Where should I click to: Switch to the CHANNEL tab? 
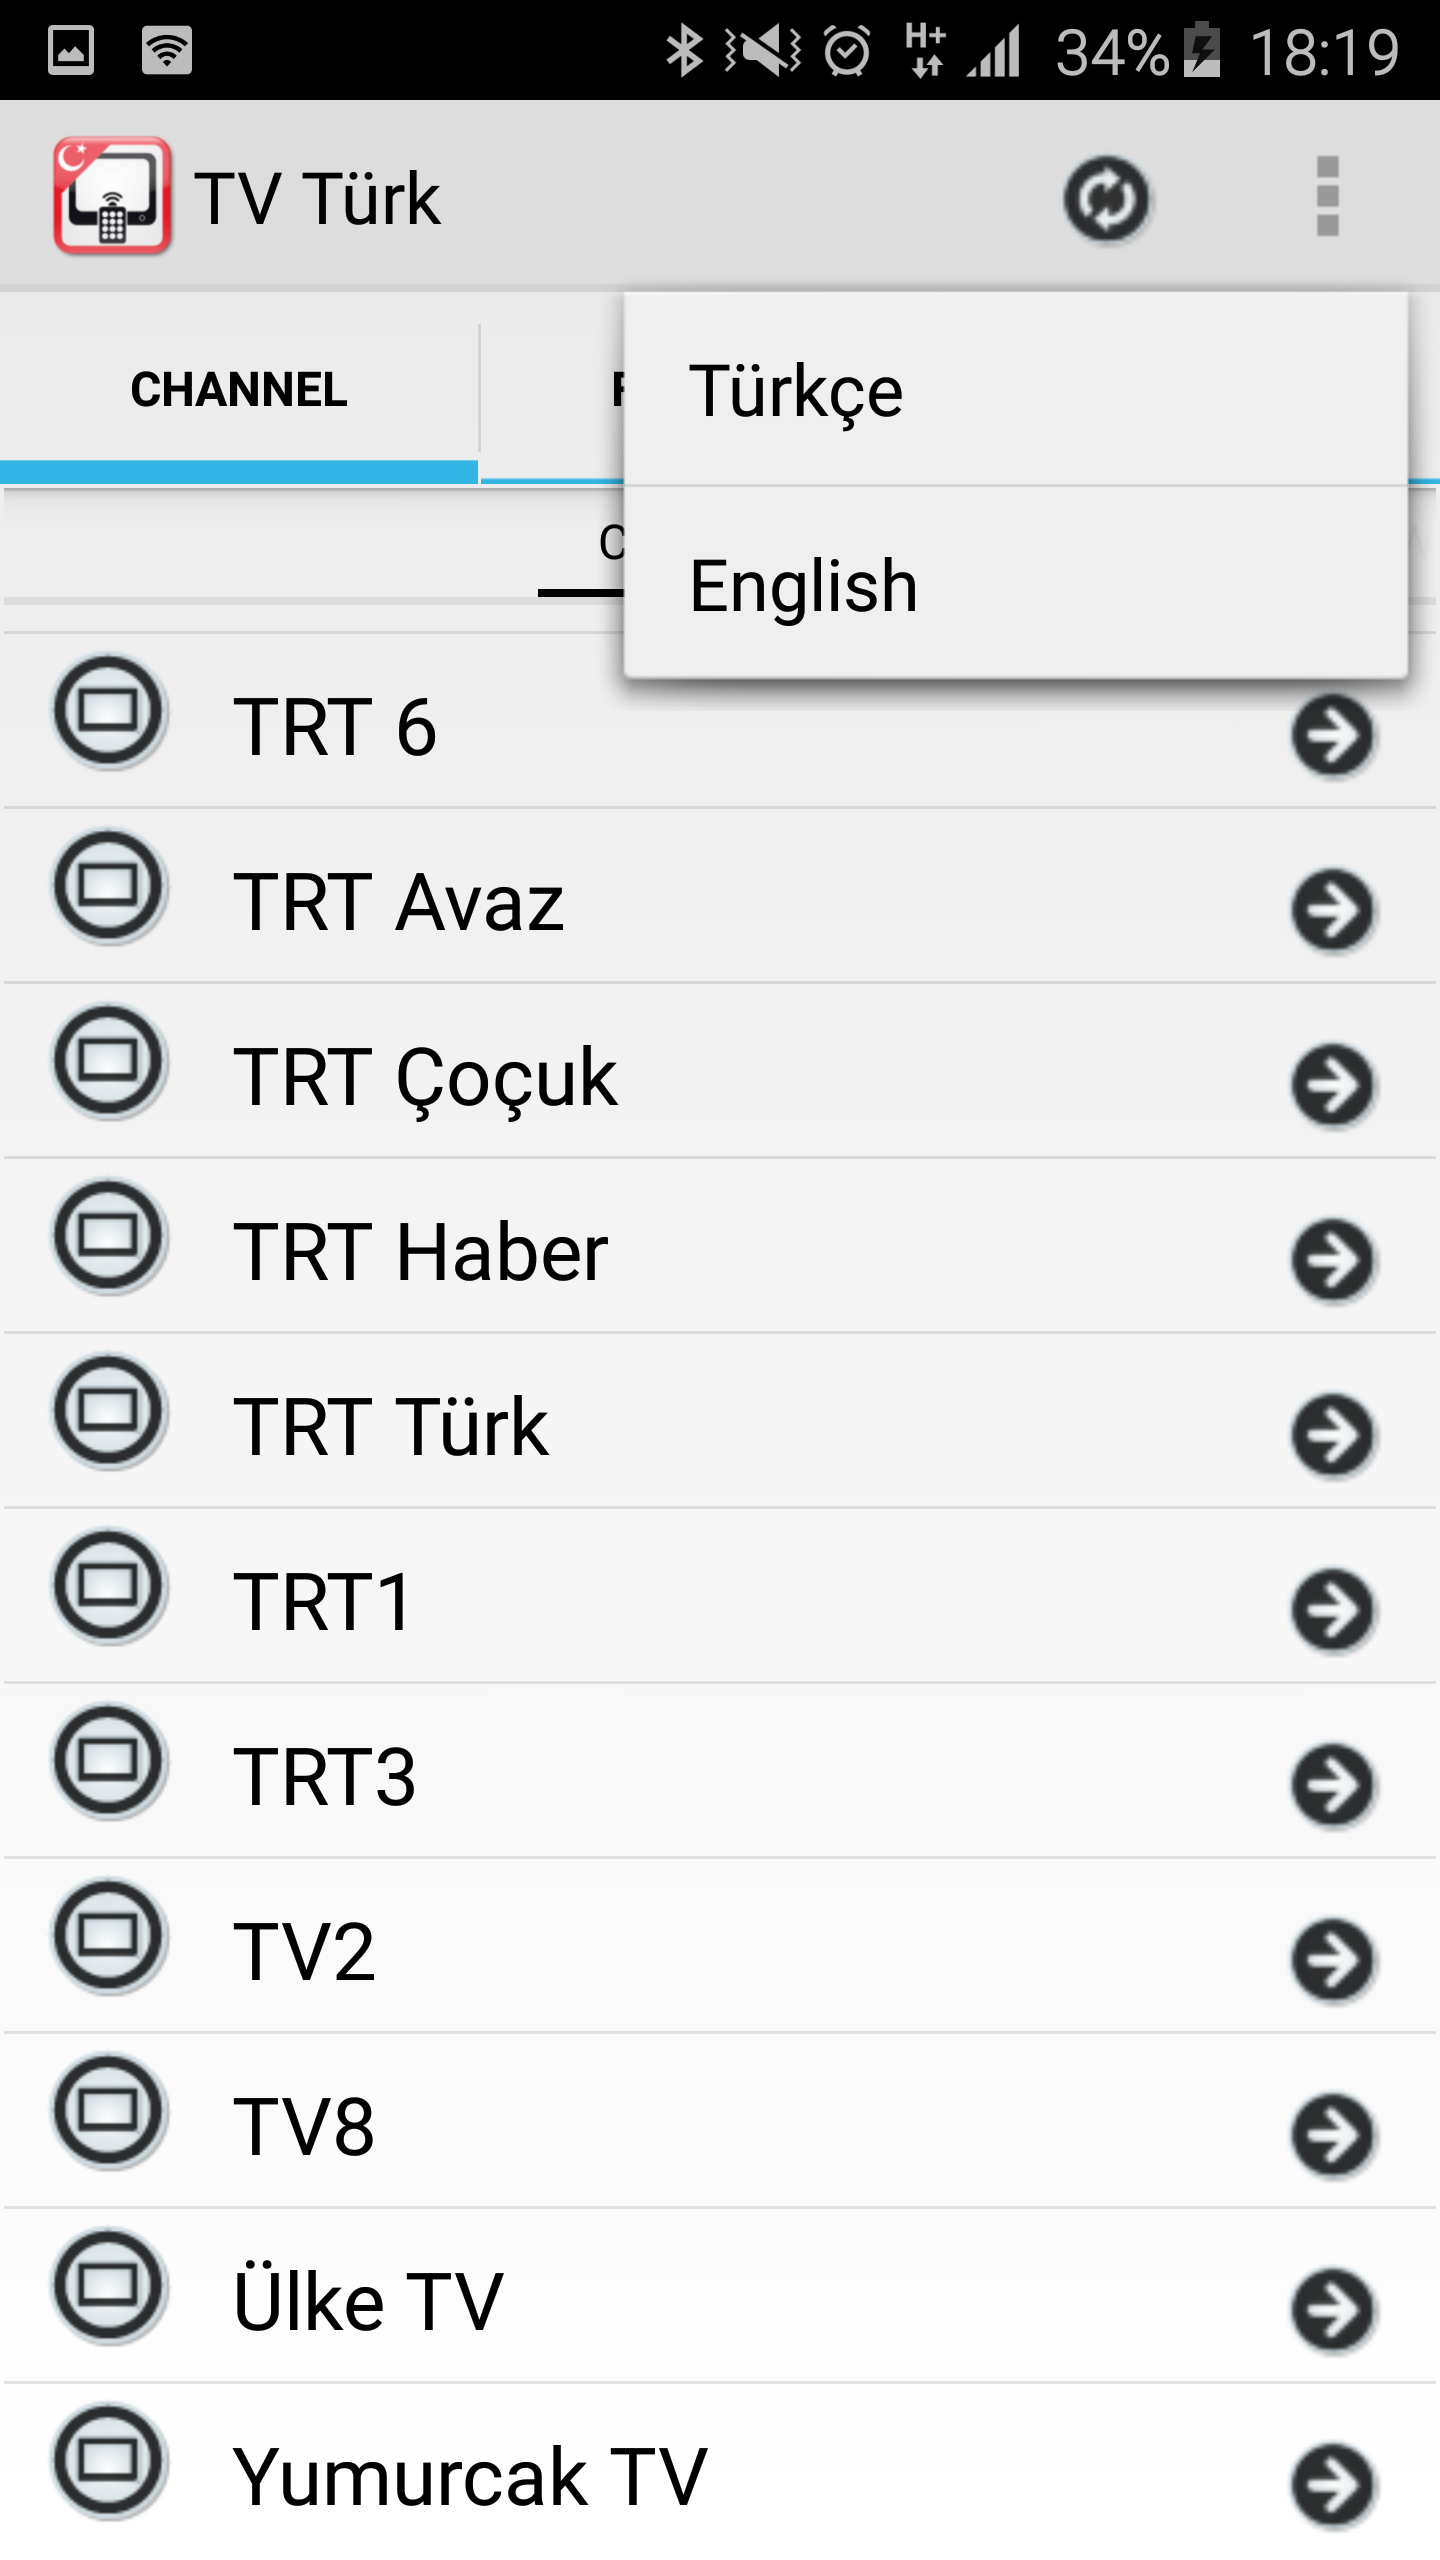(x=239, y=390)
